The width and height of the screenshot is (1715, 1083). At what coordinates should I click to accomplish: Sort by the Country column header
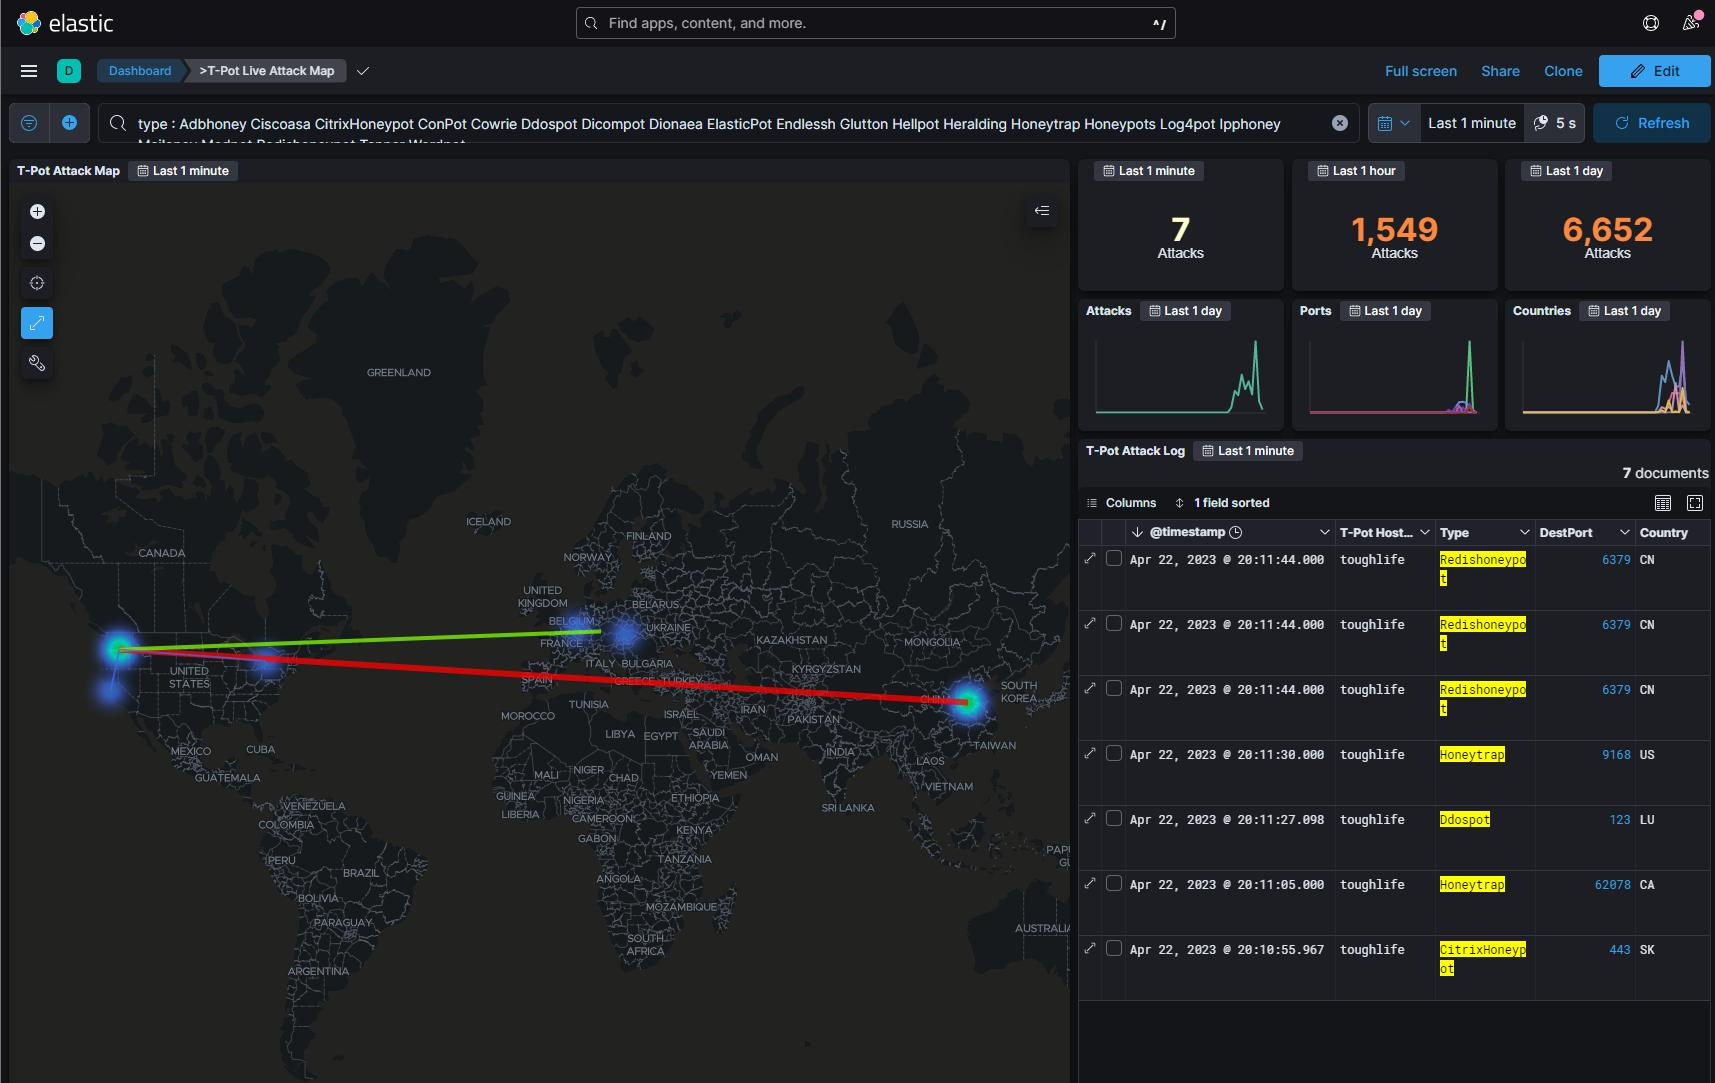click(1664, 533)
